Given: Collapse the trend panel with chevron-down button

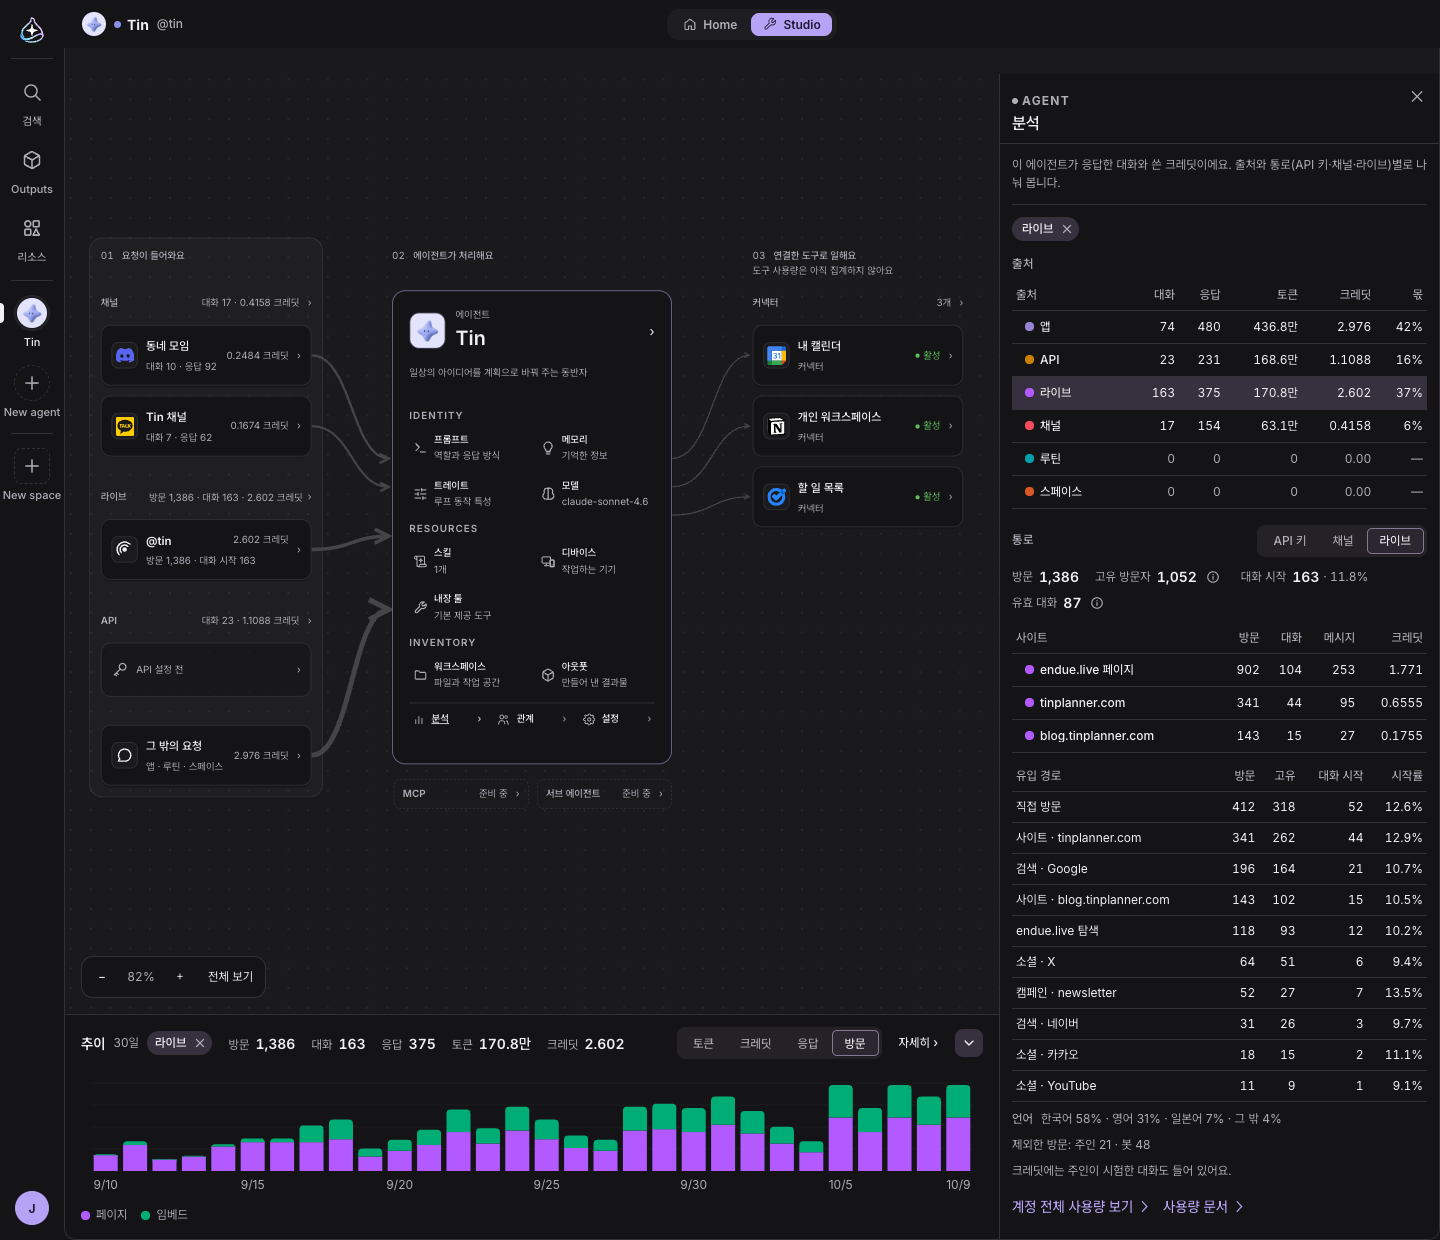Looking at the screenshot, I should [969, 1043].
